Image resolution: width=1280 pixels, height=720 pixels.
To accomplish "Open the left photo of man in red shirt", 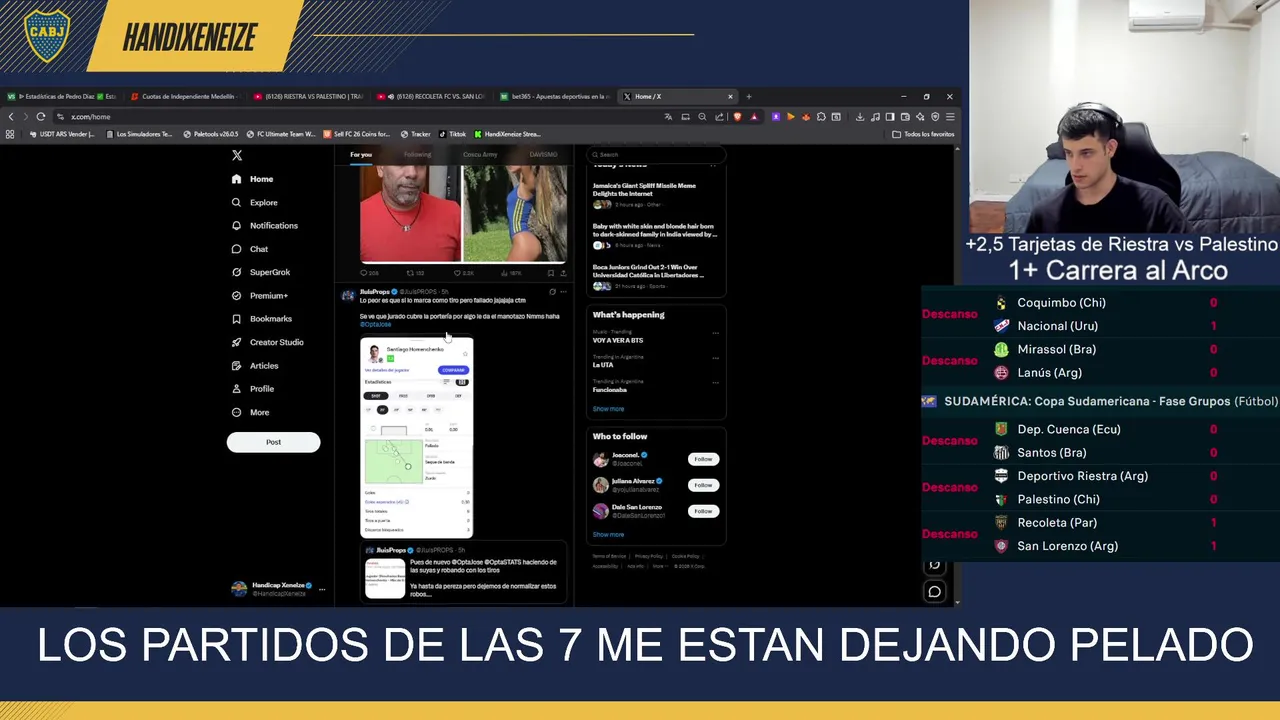I will click(410, 213).
